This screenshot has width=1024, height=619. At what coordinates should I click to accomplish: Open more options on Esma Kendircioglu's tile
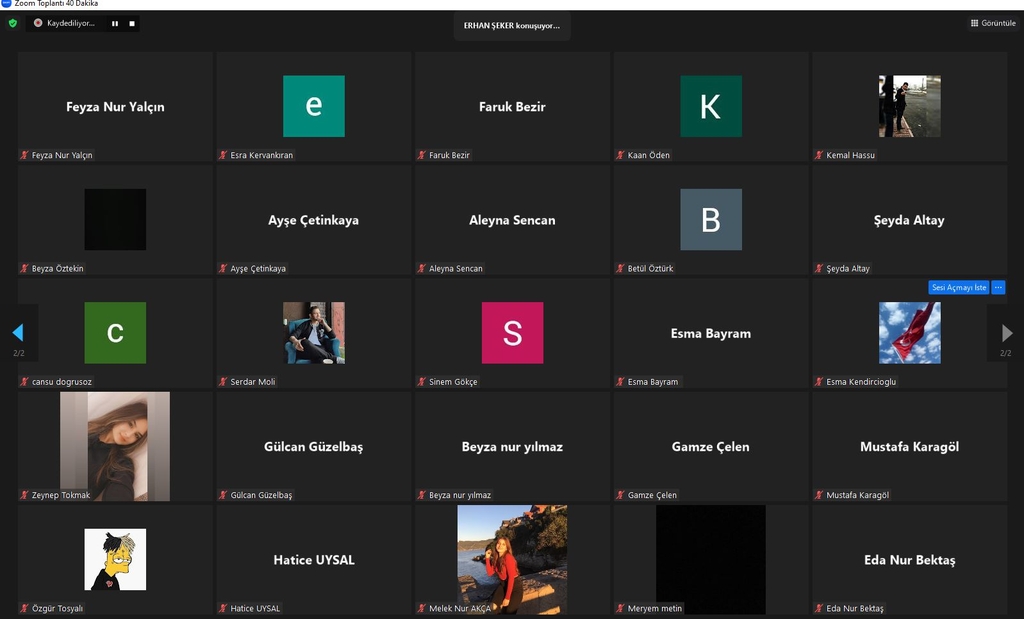point(998,287)
